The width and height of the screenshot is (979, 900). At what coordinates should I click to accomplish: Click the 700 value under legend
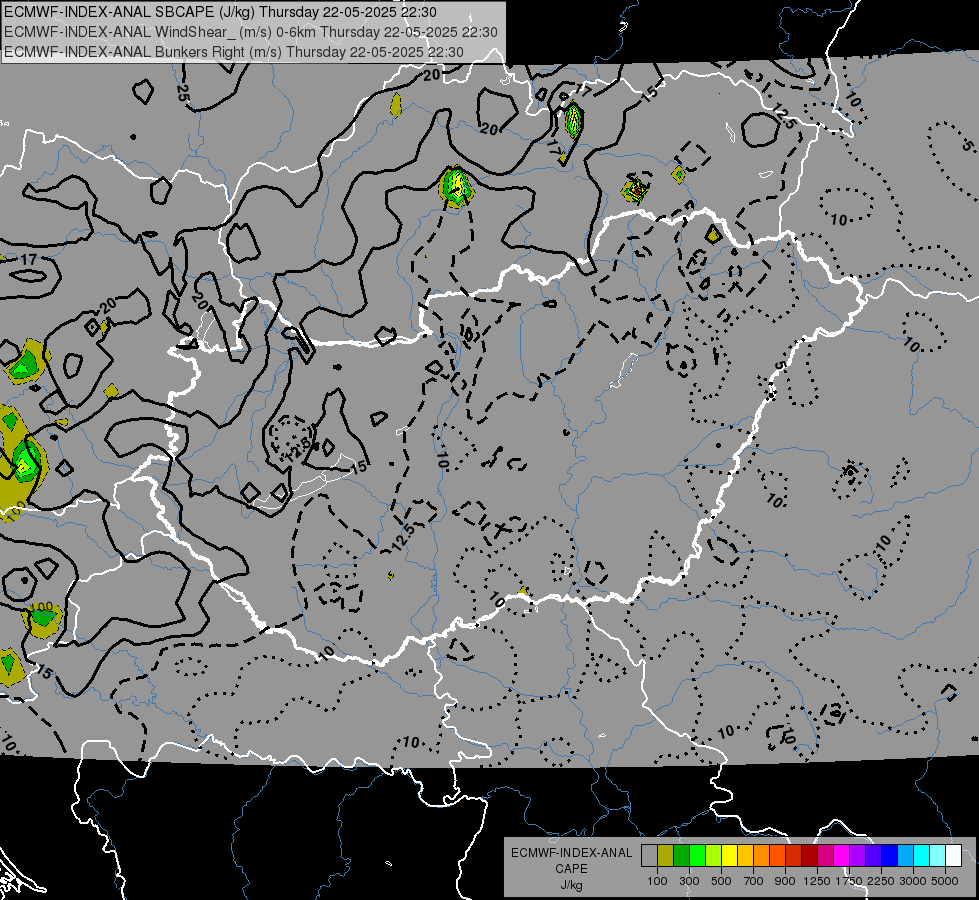click(x=753, y=881)
